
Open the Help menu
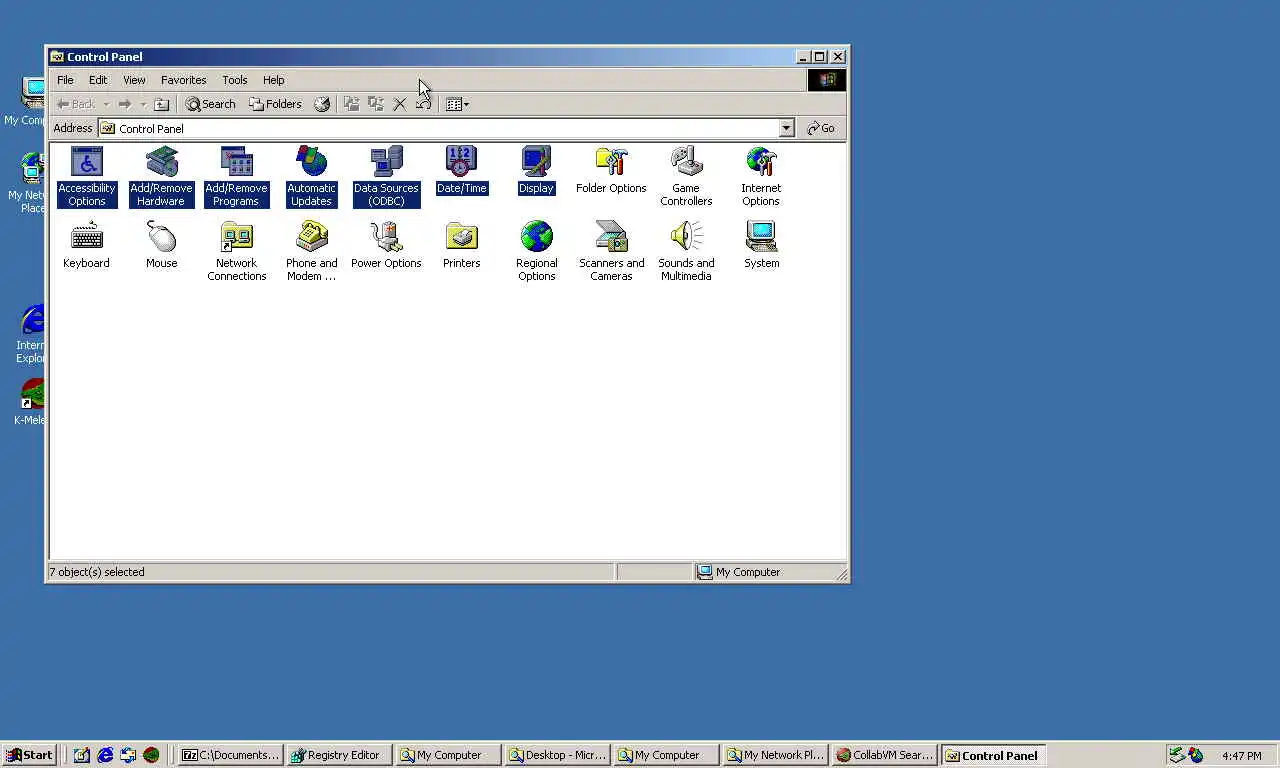click(274, 80)
